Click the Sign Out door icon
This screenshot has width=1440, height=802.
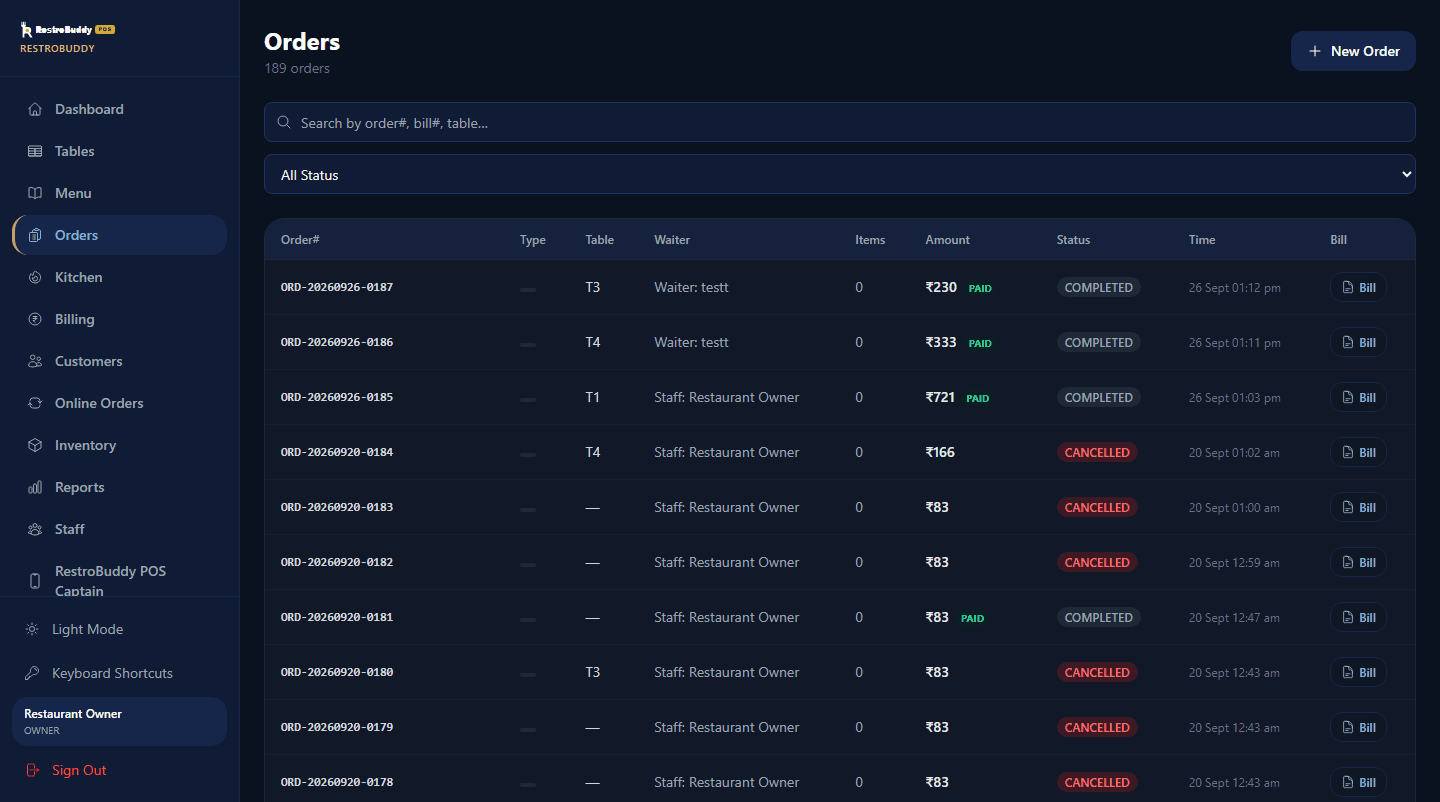[32, 770]
